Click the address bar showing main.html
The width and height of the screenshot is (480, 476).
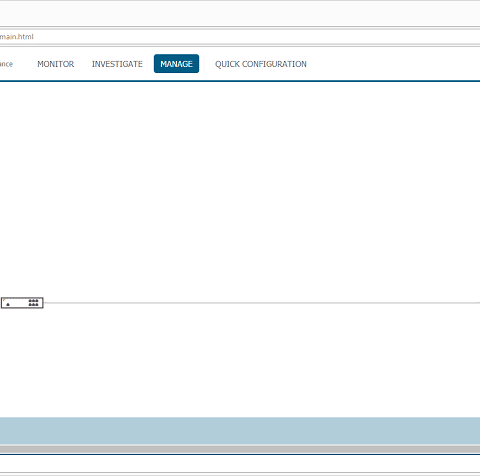click(x=240, y=37)
